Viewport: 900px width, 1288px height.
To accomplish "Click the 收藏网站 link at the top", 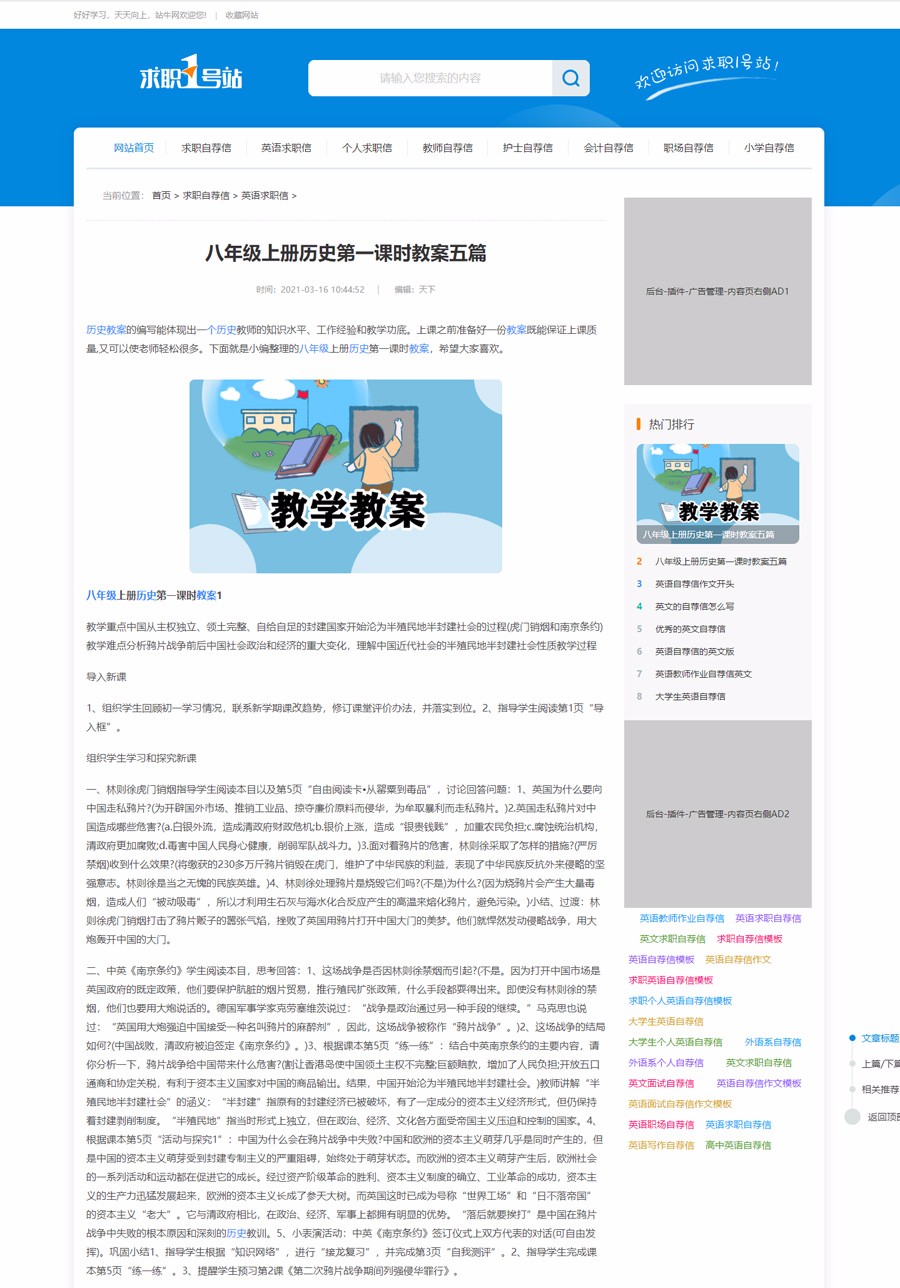I will coord(241,15).
